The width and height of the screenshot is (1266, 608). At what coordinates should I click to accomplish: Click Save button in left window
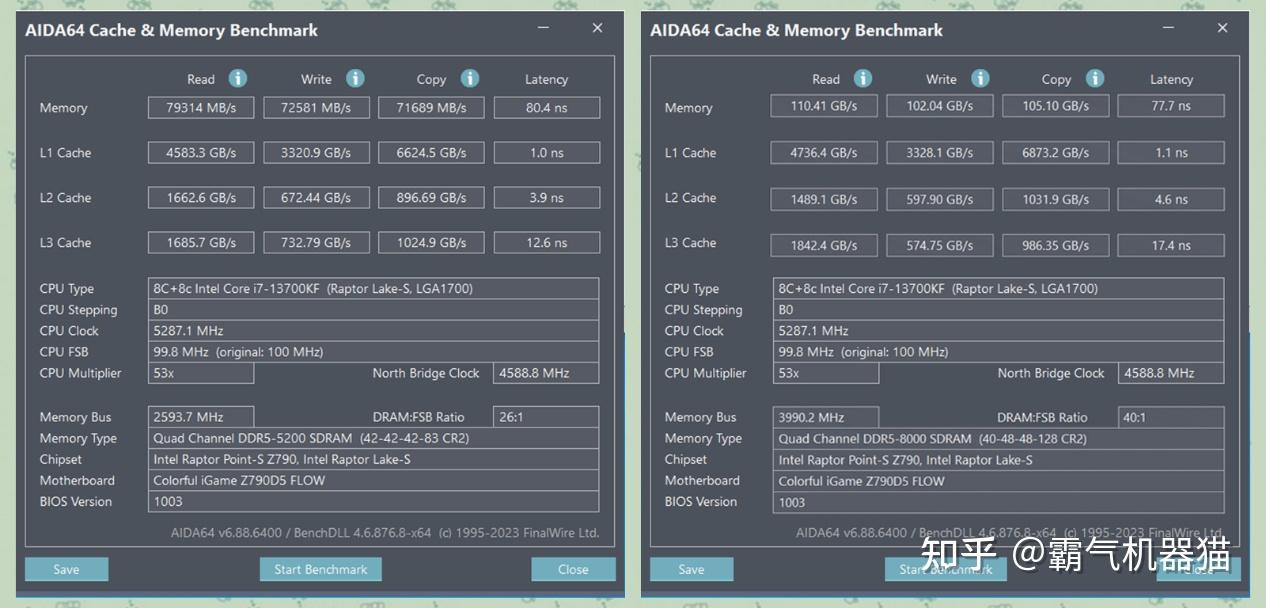tap(66, 569)
